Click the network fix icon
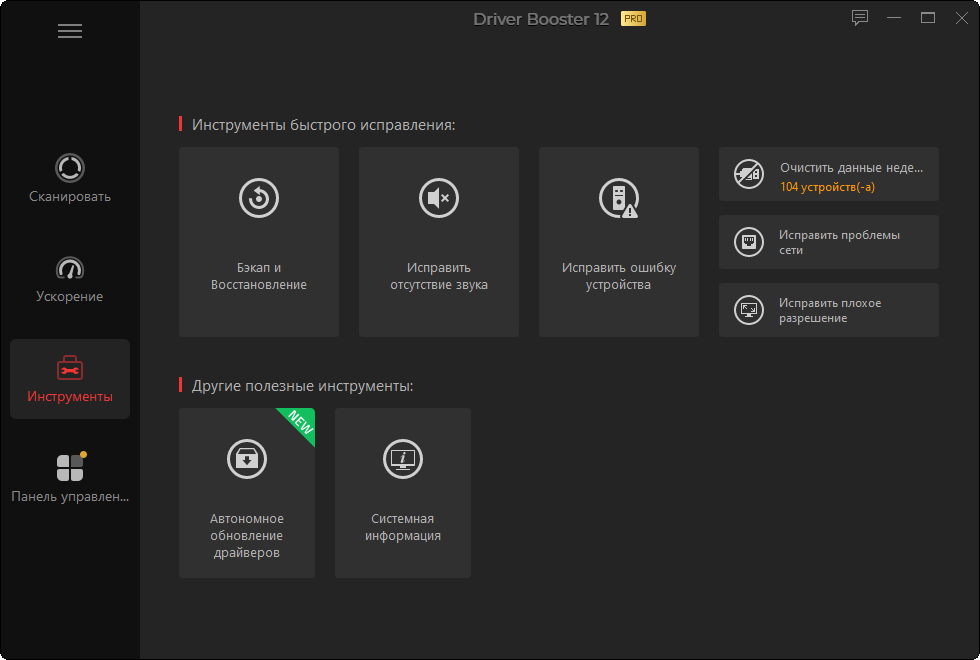The width and height of the screenshot is (980, 660). [x=748, y=242]
